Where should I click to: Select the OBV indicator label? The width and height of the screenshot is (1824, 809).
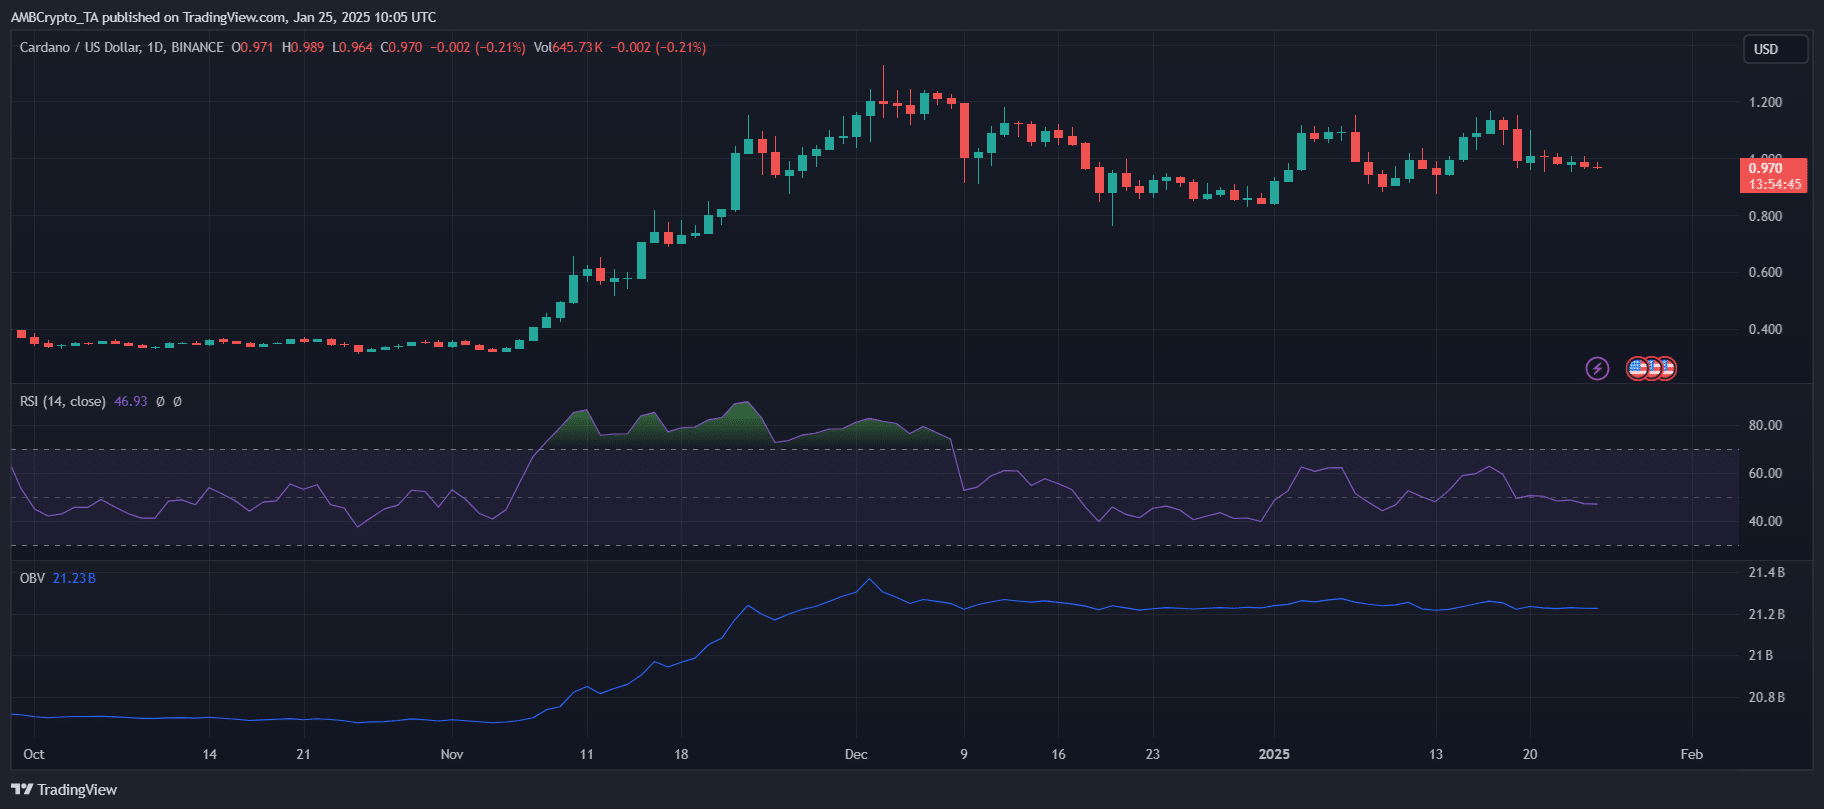pos(32,579)
